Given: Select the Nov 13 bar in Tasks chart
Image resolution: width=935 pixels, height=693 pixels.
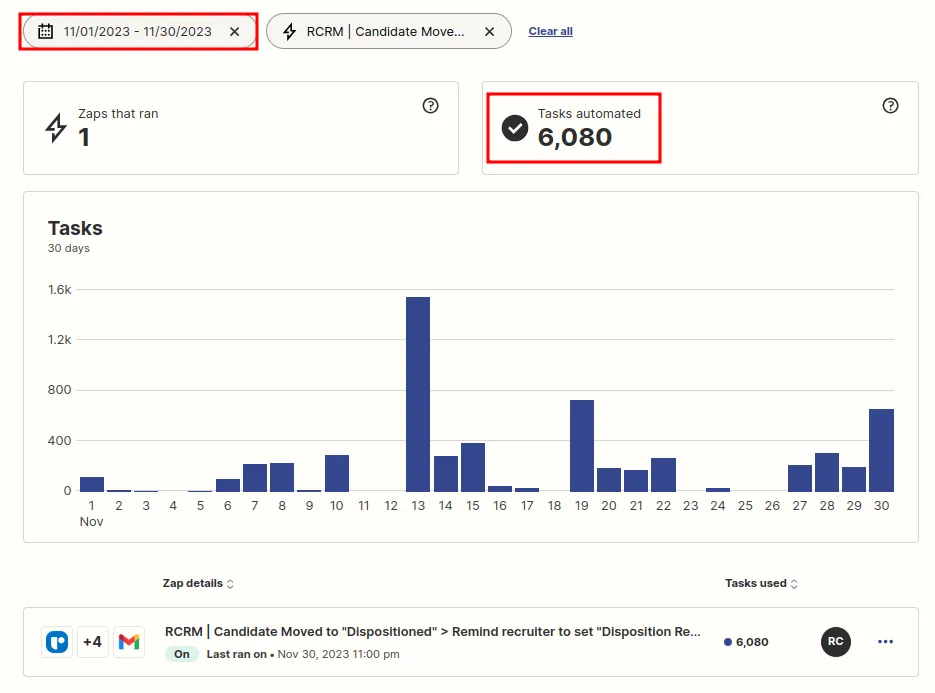Looking at the screenshot, I should point(418,394).
